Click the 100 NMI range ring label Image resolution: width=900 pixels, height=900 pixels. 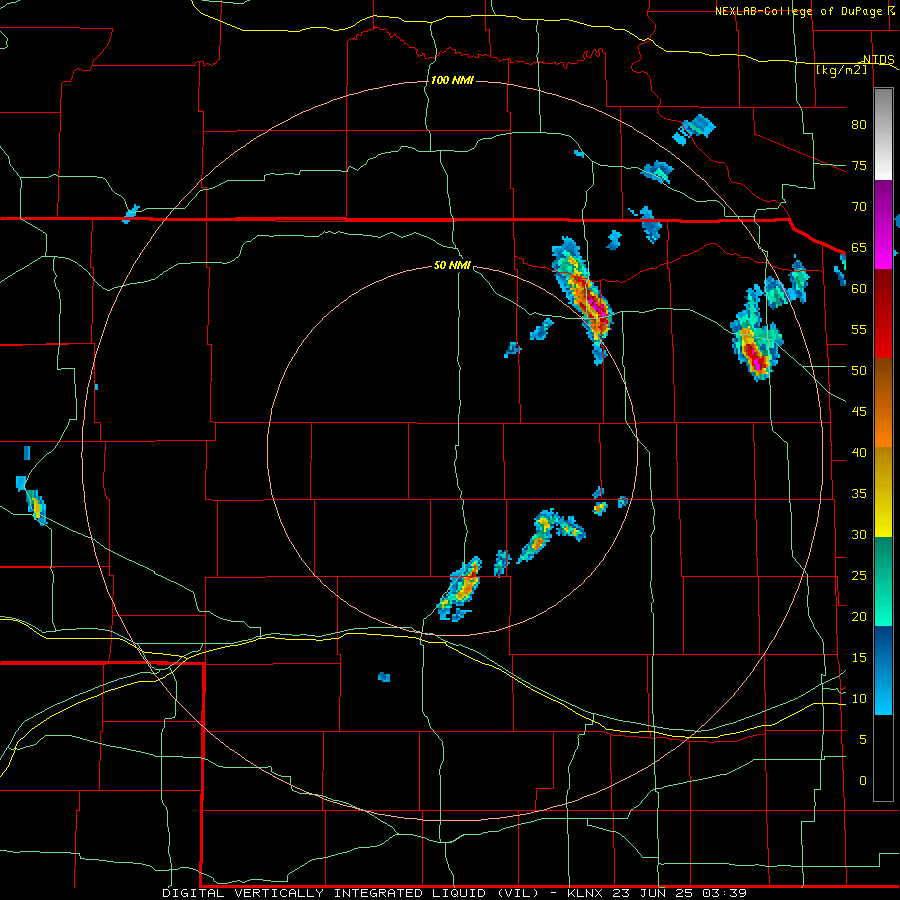coord(452,80)
